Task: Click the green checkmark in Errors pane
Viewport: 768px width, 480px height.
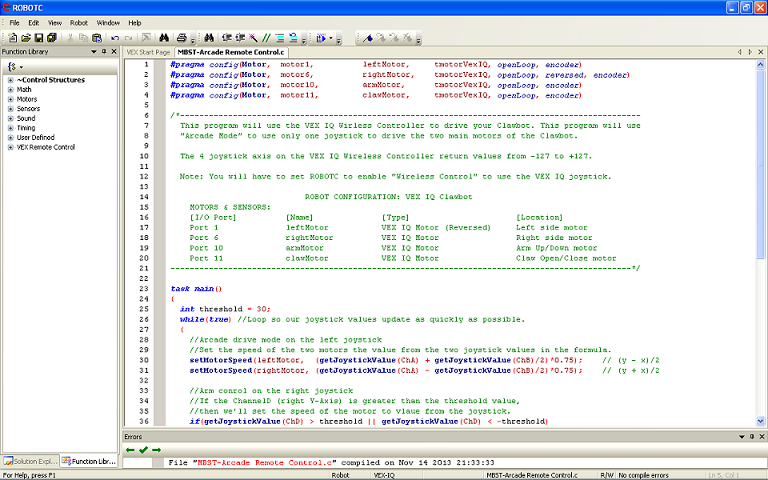Action: point(143,450)
